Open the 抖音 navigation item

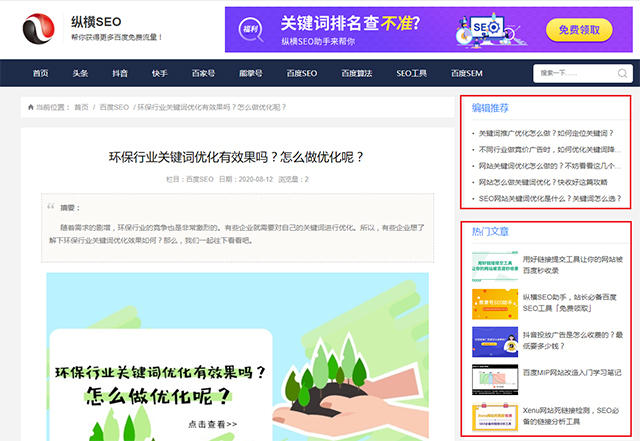(x=120, y=73)
